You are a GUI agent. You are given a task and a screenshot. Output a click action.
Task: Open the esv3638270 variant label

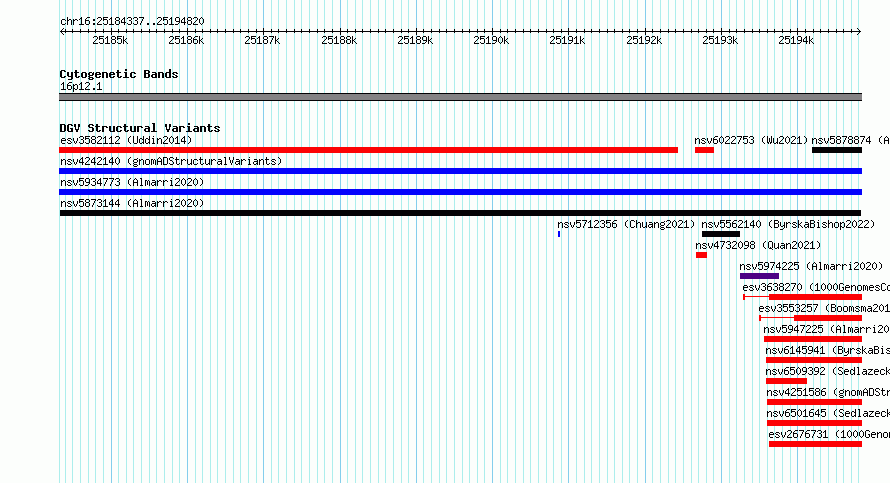pyautogui.click(x=816, y=287)
